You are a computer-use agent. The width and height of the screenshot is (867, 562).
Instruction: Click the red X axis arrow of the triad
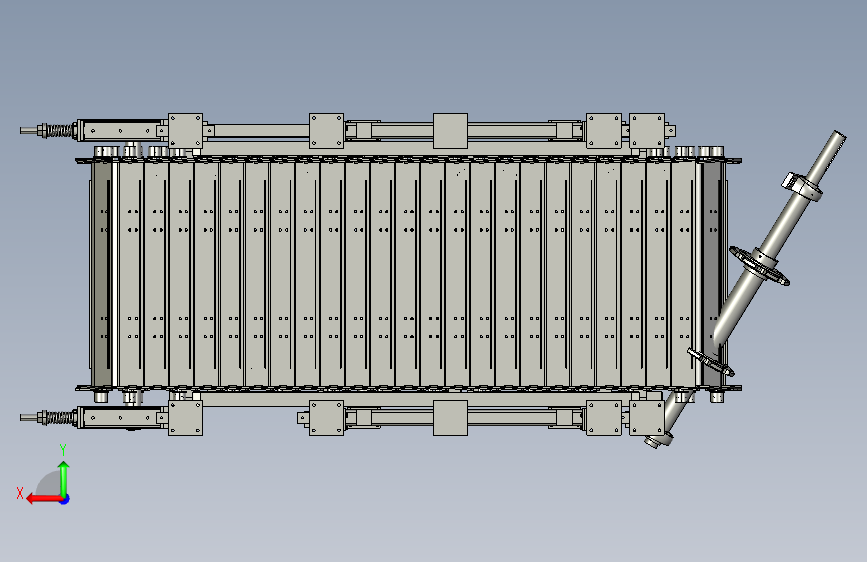coord(44,499)
